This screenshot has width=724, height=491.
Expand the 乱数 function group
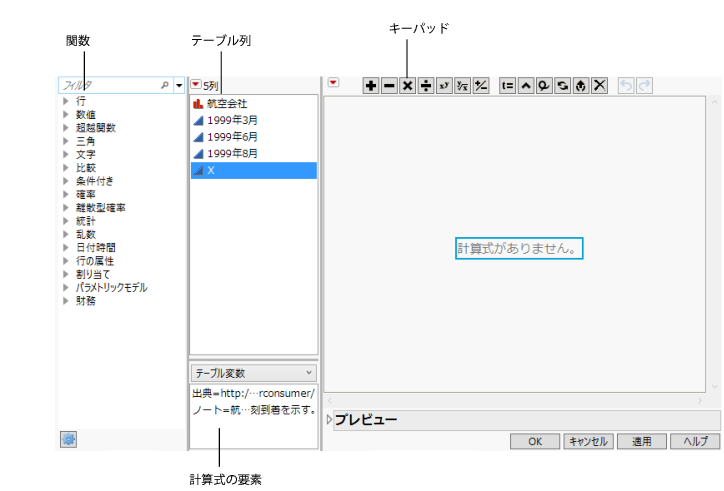point(66,234)
